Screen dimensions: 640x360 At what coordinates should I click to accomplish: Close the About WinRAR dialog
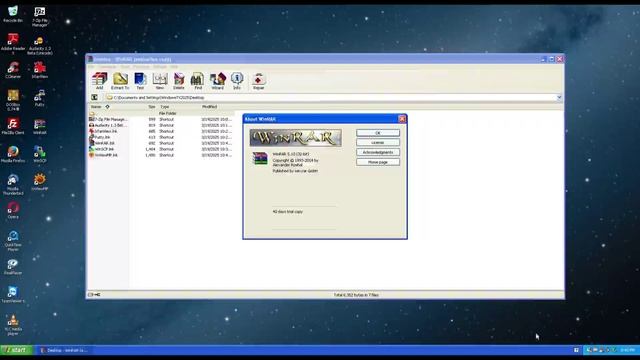click(x=402, y=119)
